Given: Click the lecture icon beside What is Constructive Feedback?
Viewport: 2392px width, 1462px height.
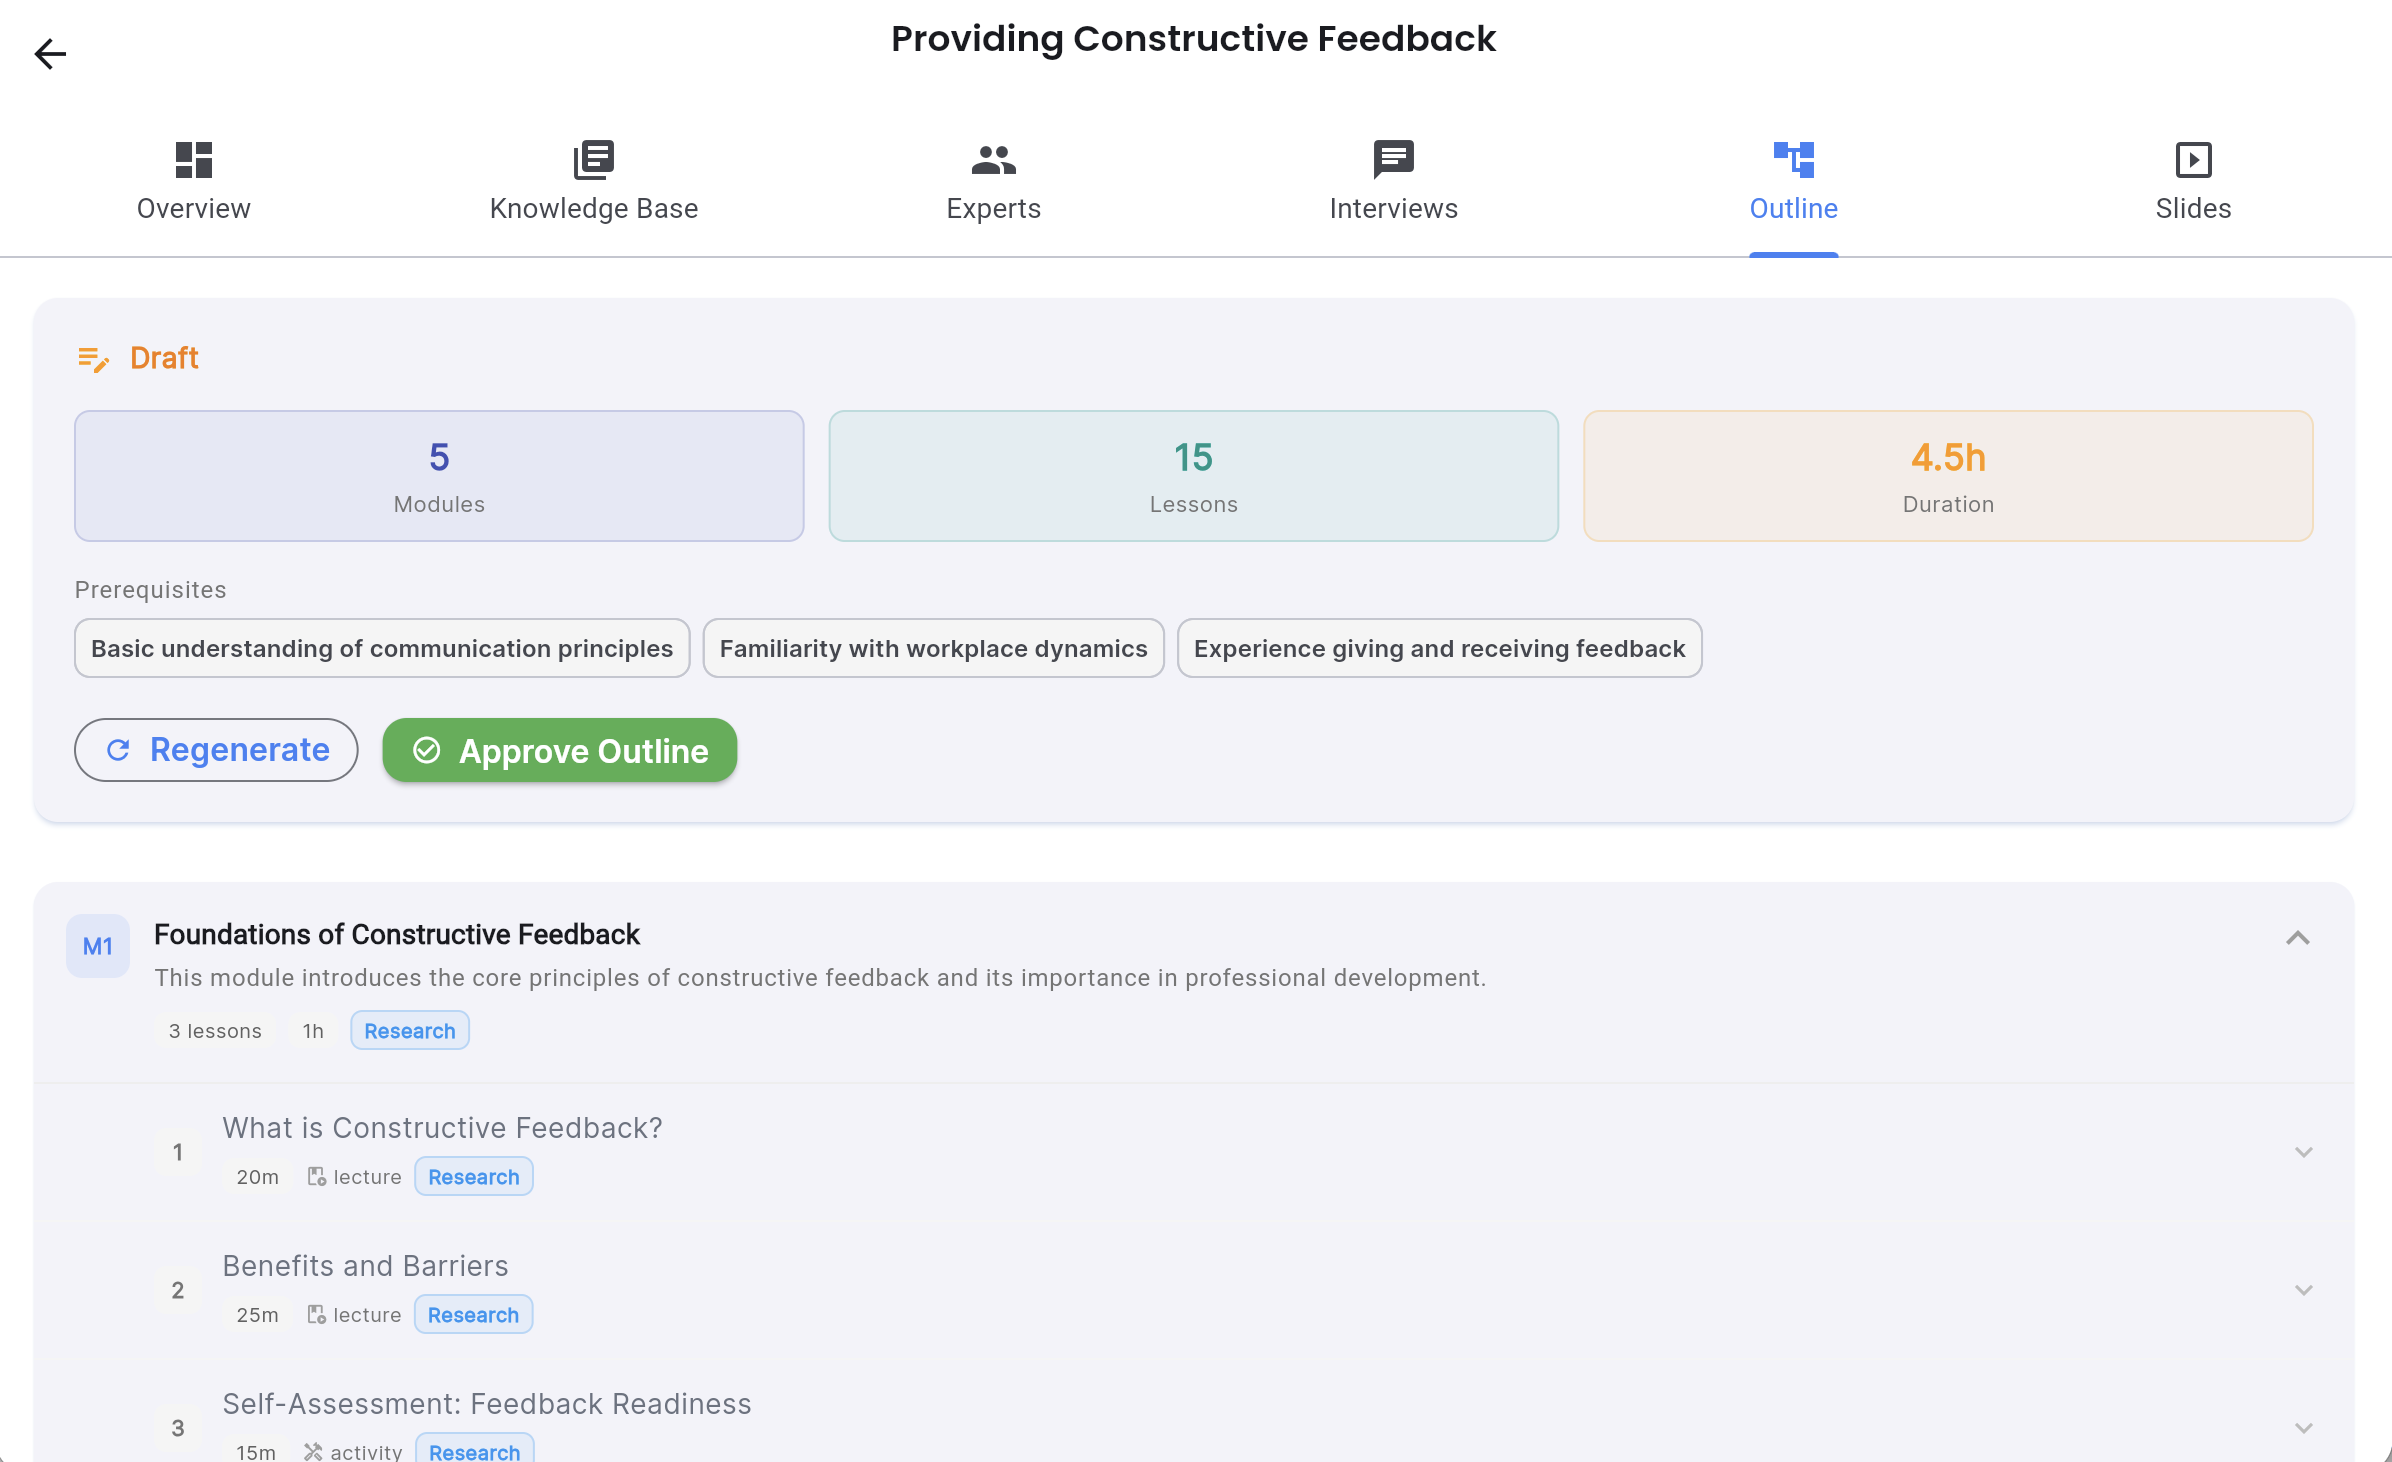Looking at the screenshot, I should (317, 1176).
